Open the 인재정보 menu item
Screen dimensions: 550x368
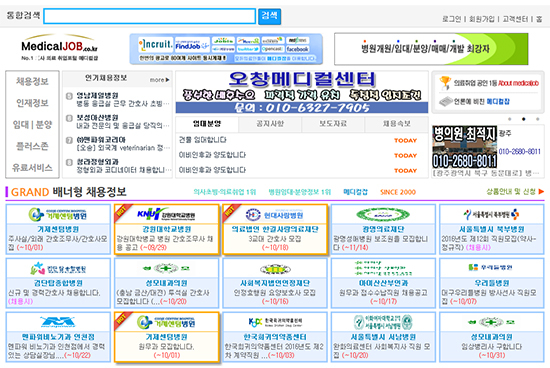pyautogui.click(x=32, y=103)
